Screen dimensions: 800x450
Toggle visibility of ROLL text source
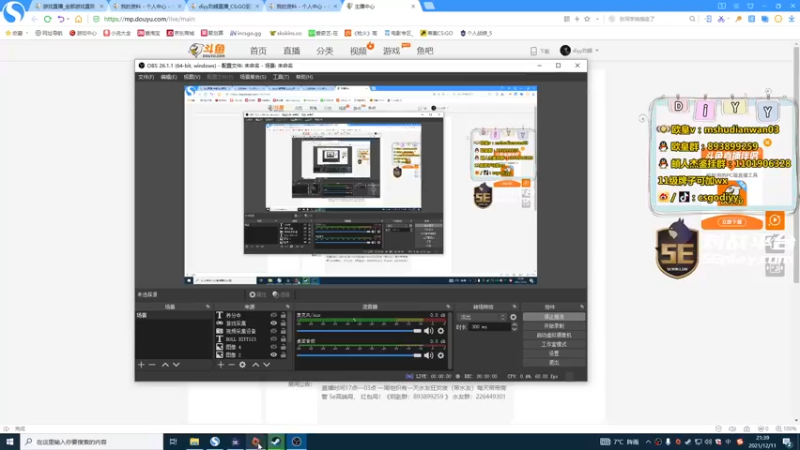273,339
